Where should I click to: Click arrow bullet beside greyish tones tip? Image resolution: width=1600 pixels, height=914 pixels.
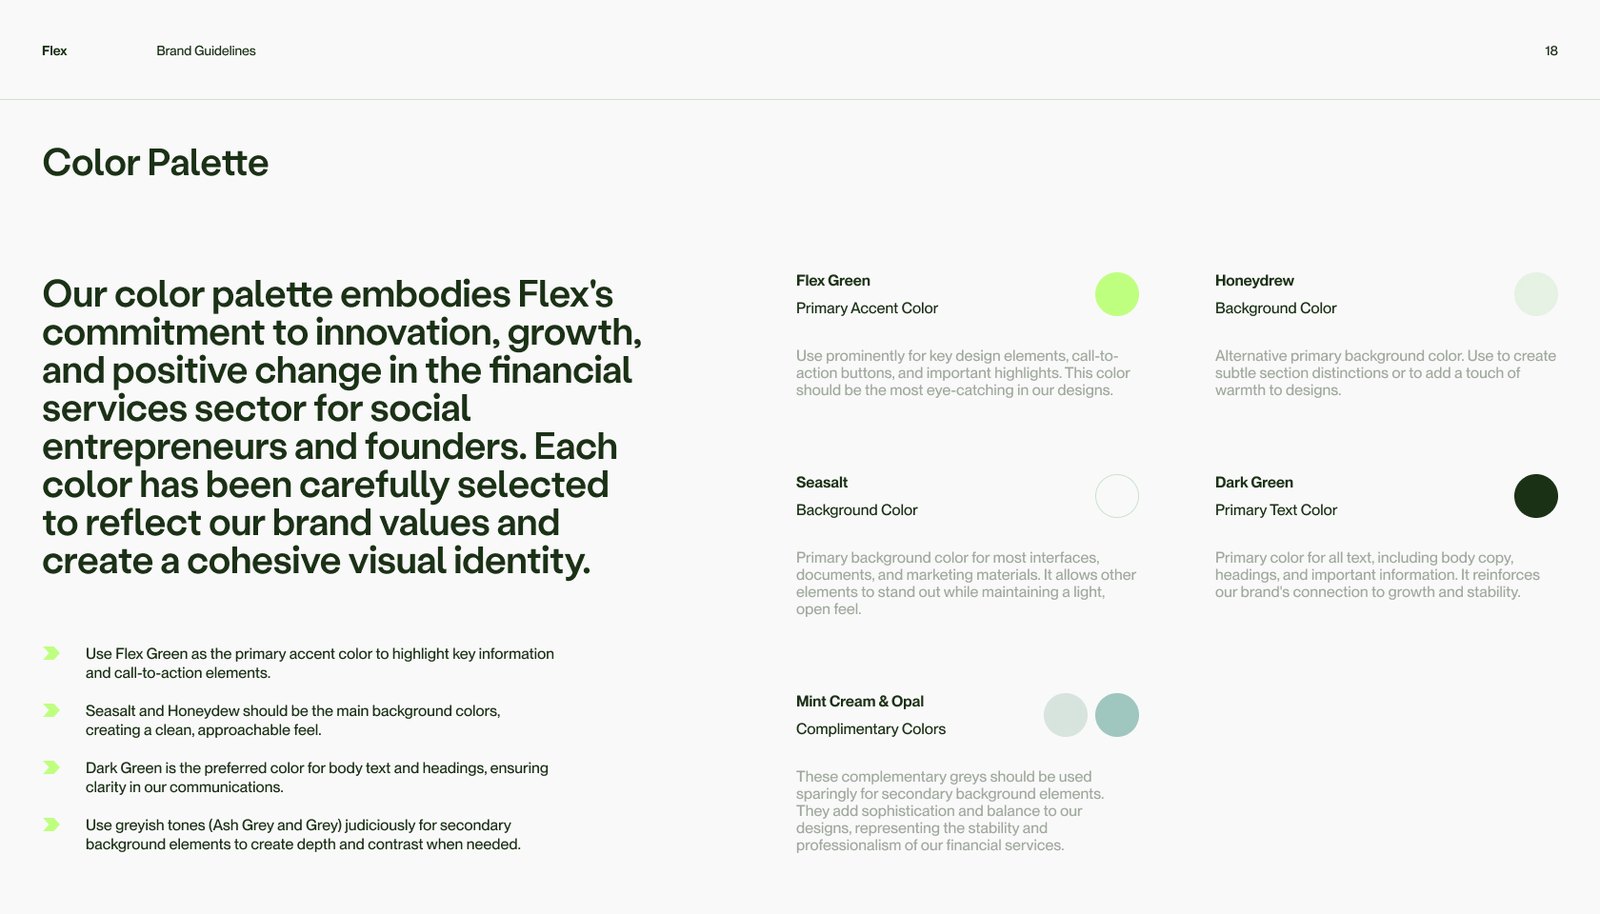click(x=51, y=824)
